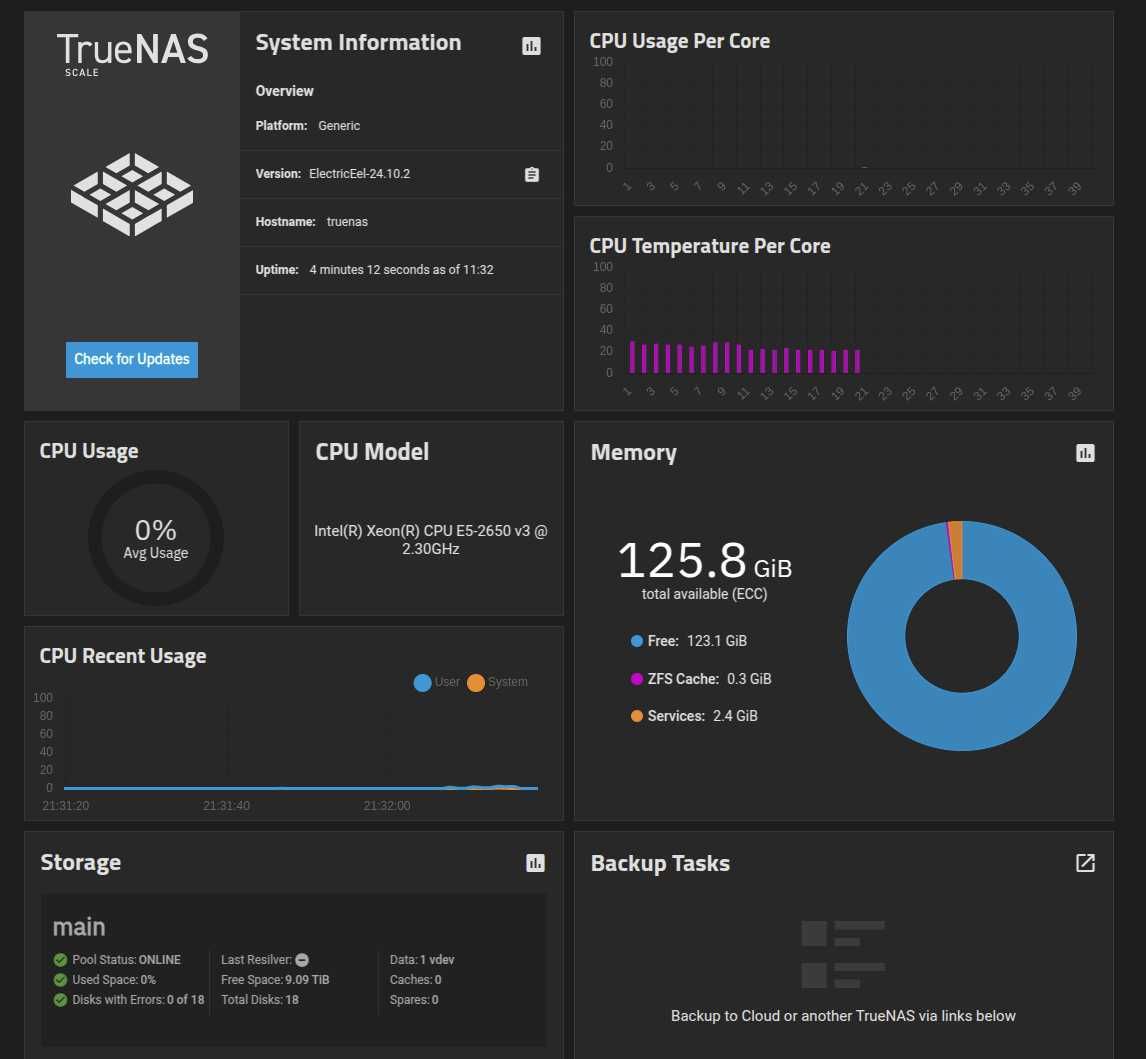Click the CPU Usage Per Core title

click(680, 41)
